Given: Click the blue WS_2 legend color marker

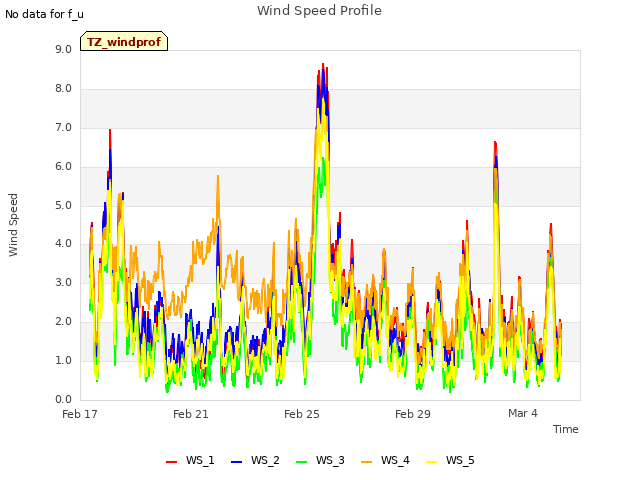Looking at the screenshot, I should (237, 462).
